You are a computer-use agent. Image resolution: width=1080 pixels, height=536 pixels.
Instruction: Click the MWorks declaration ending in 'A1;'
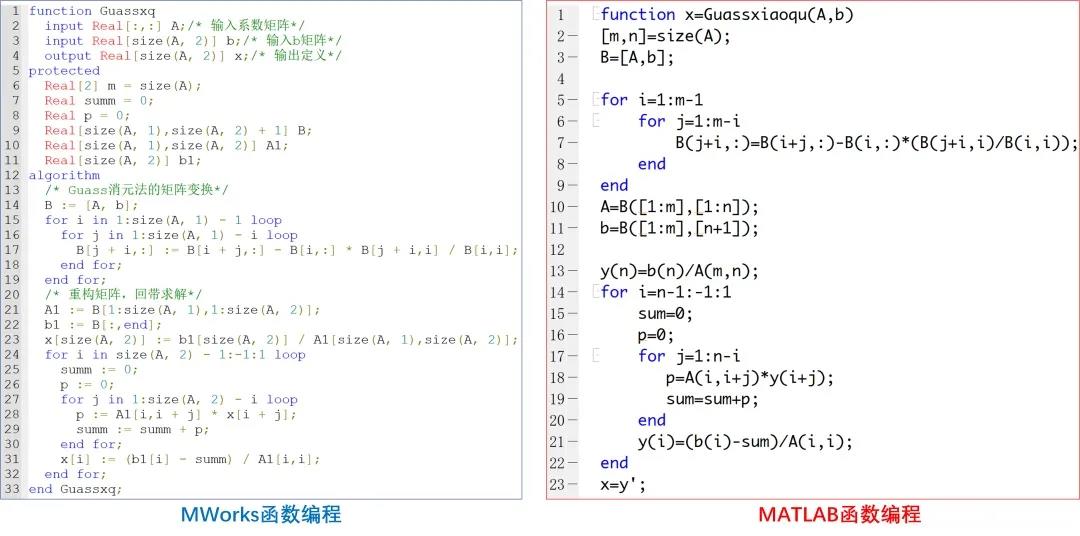click(167, 145)
